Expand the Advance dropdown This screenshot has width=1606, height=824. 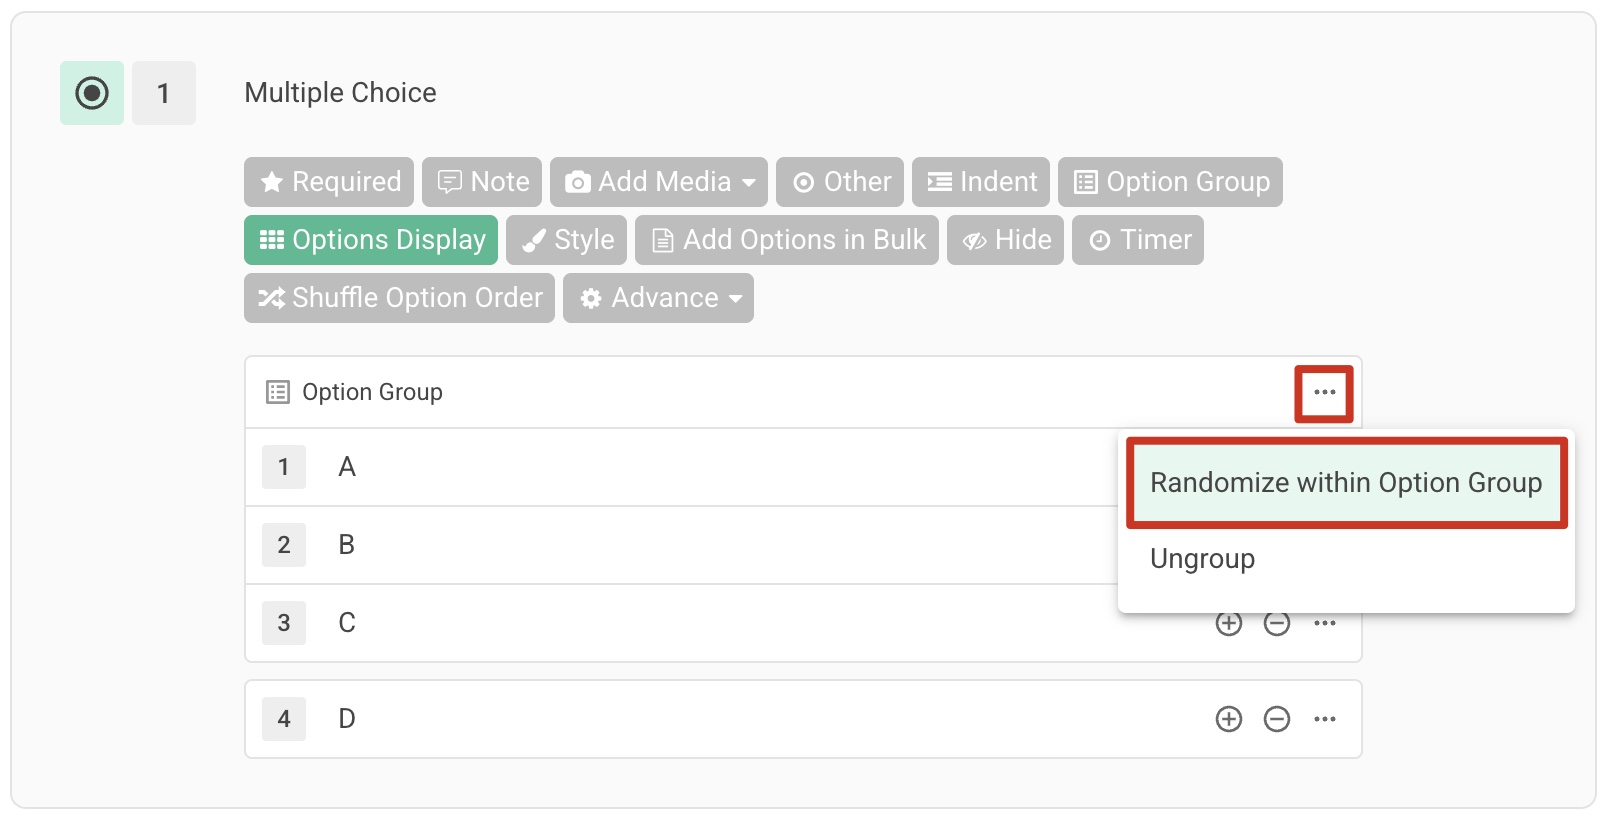[x=658, y=298]
